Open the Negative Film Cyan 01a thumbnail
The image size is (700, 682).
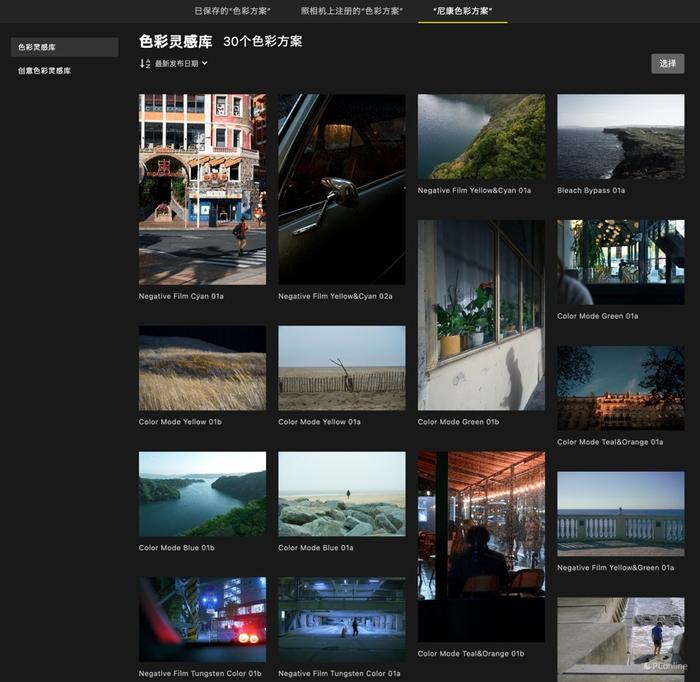[x=202, y=189]
